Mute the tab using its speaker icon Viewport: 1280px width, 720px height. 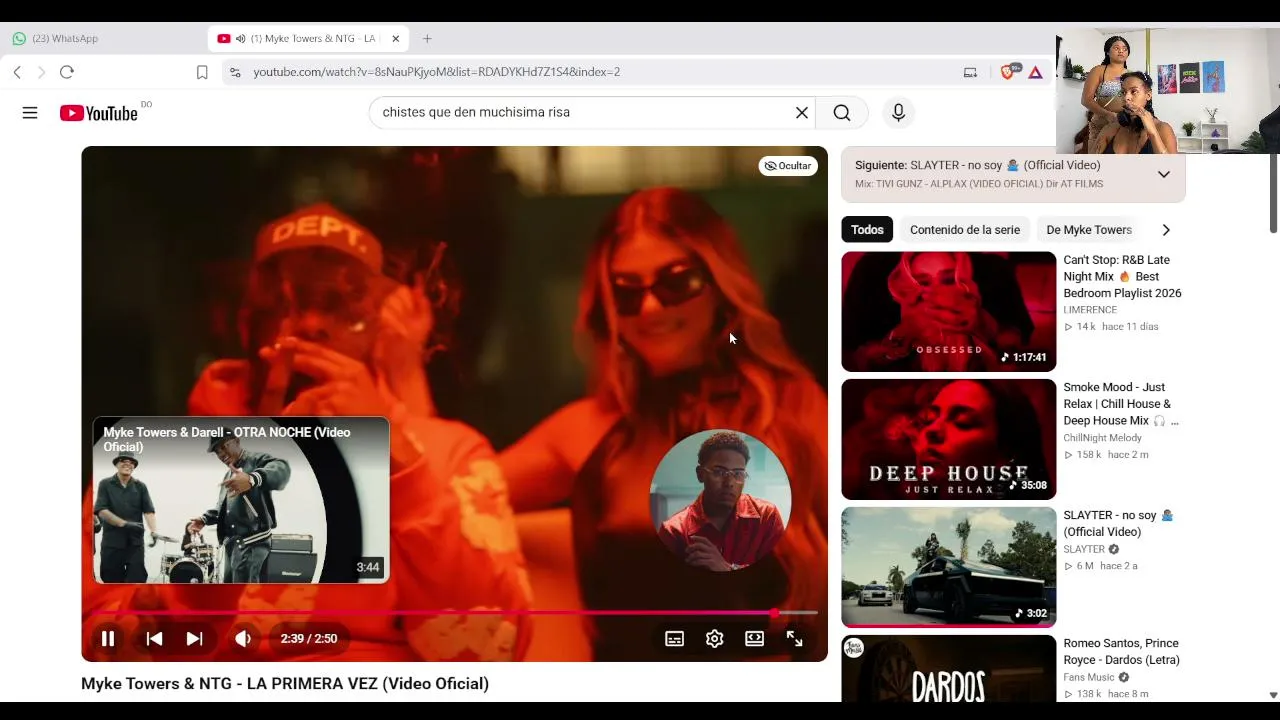pyautogui.click(x=241, y=39)
